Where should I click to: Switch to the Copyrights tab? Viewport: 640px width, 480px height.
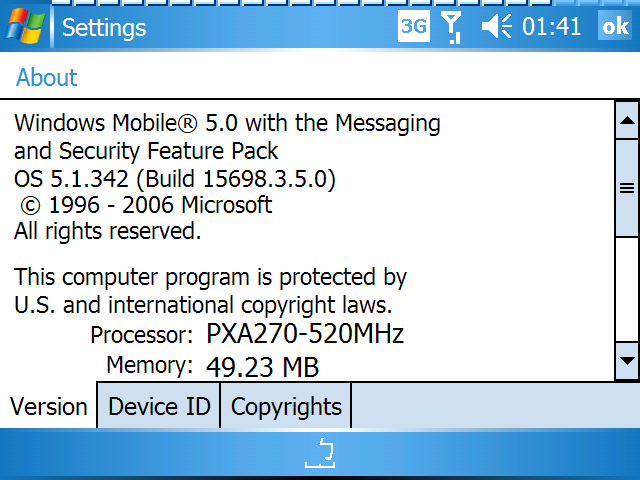click(286, 406)
